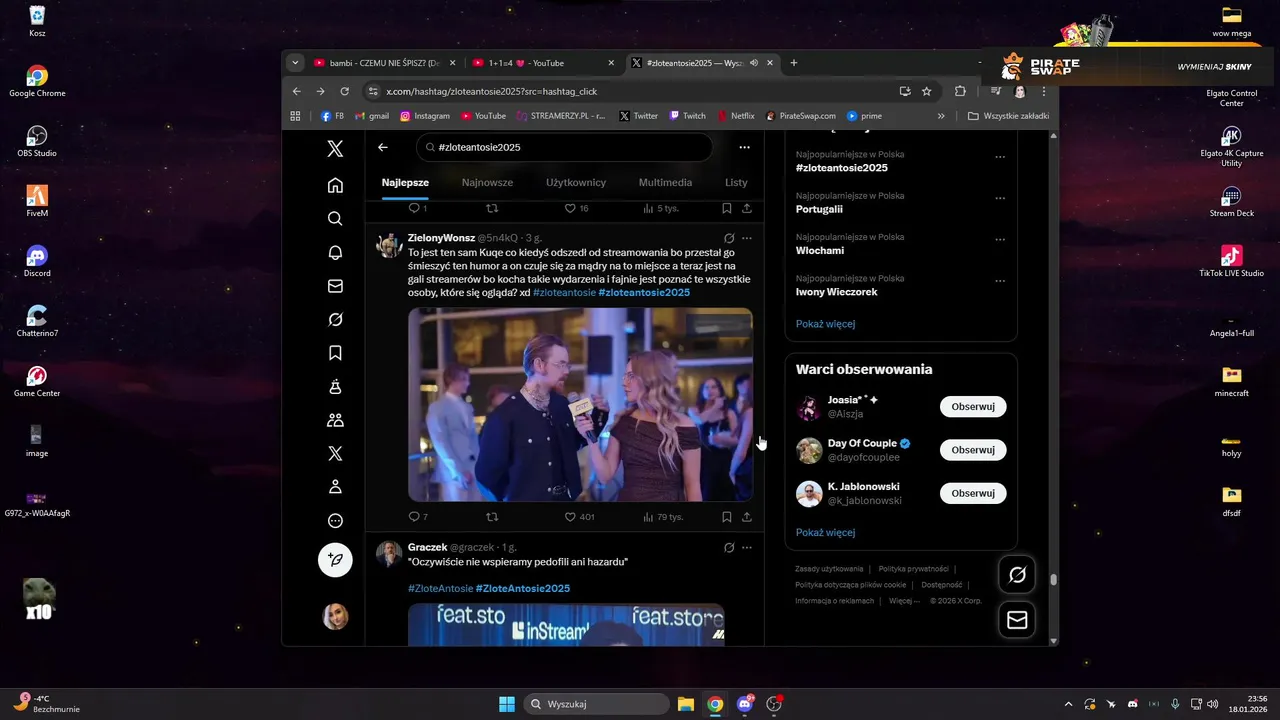Open search options three-dot menu
1280x720 pixels.
pyautogui.click(x=744, y=147)
